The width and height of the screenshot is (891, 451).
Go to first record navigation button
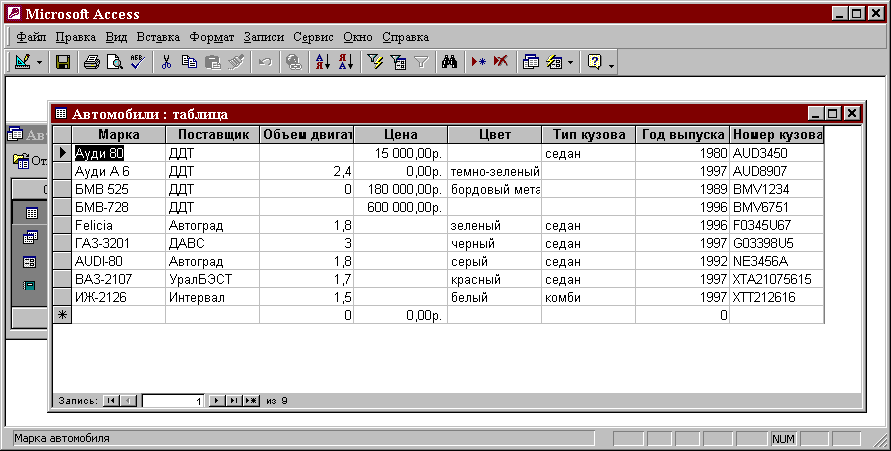(111, 400)
